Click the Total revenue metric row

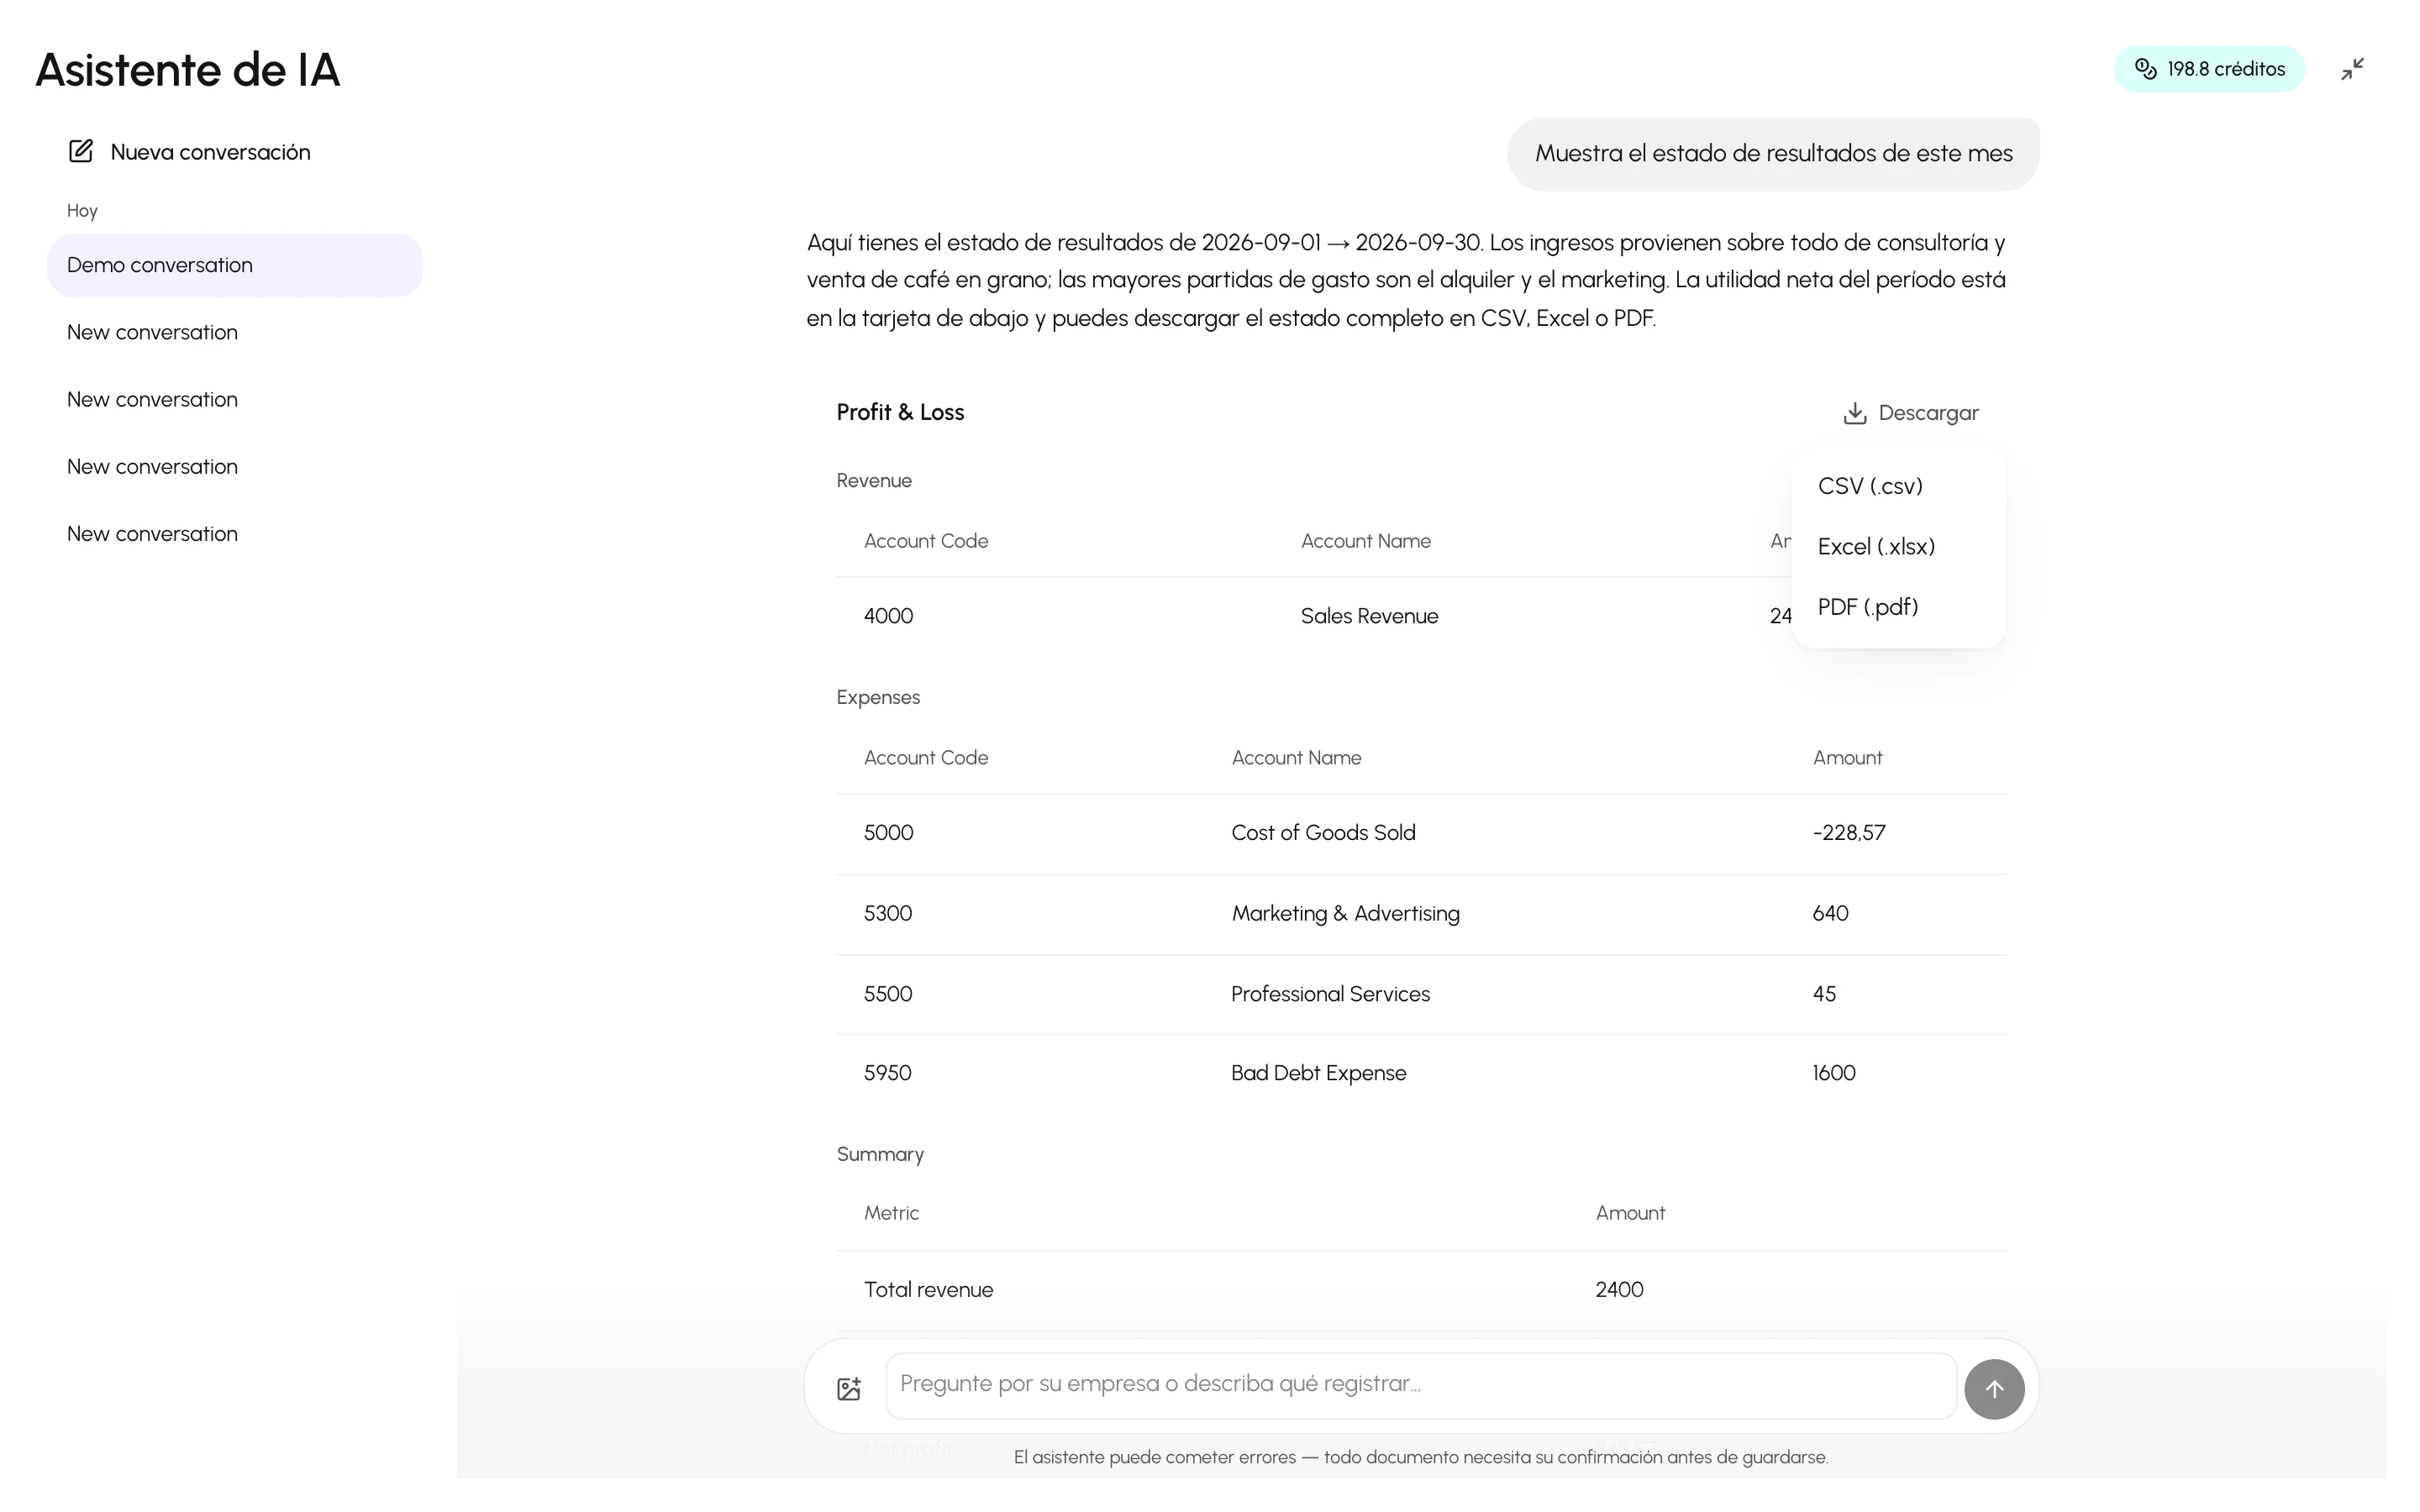click(x=1421, y=1290)
